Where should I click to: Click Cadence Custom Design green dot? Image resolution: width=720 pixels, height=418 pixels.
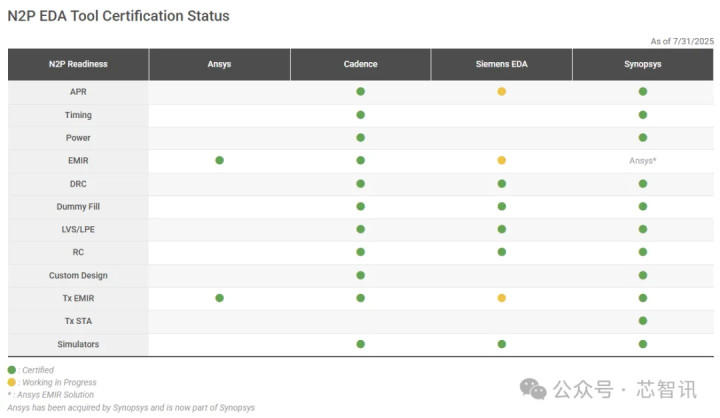pyautogui.click(x=360, y=275)
